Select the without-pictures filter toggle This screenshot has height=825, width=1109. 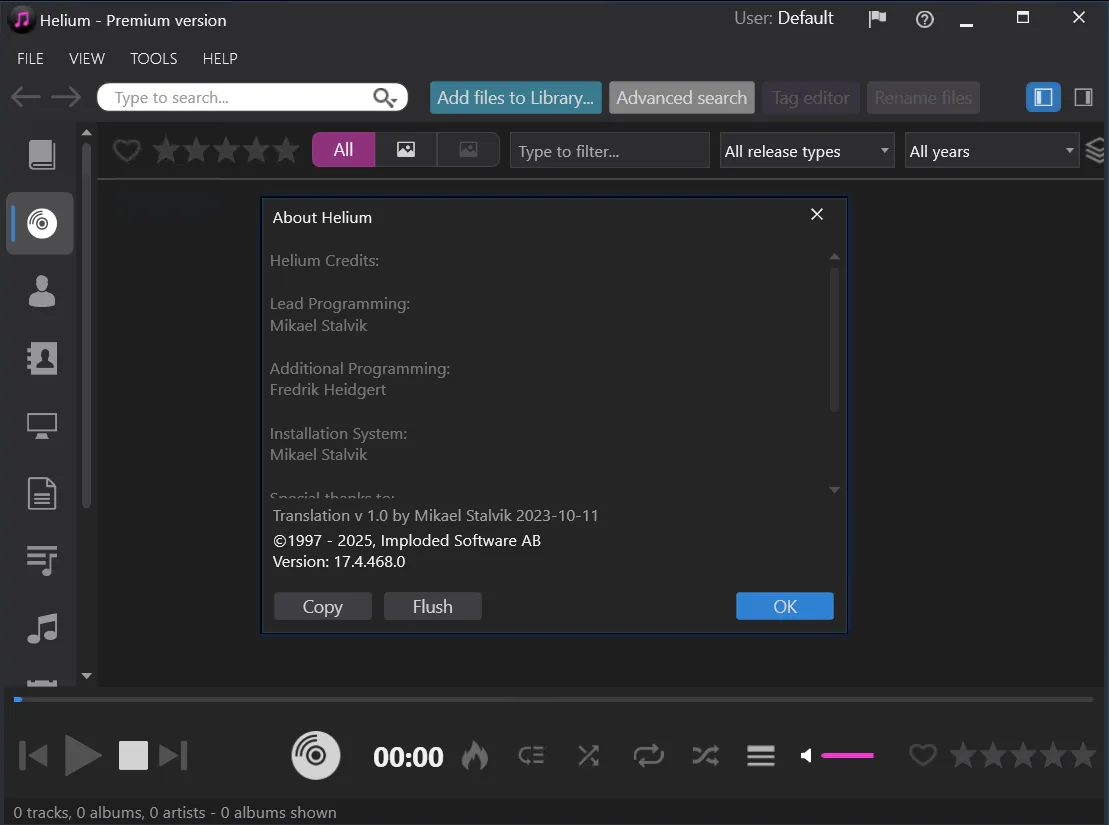tap(468, 150)
